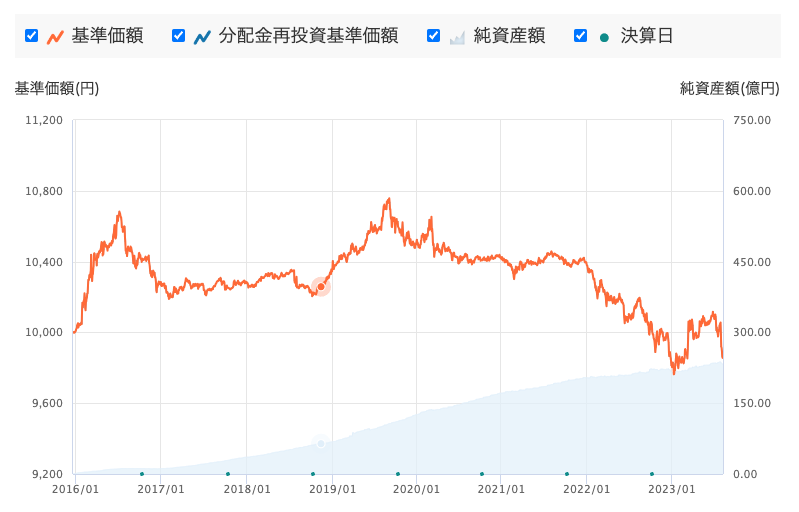This screenshot has height=512, width=799.
Task: Toggle the 分配金再投資基準価額 checkbox
Action: (179, 36)
